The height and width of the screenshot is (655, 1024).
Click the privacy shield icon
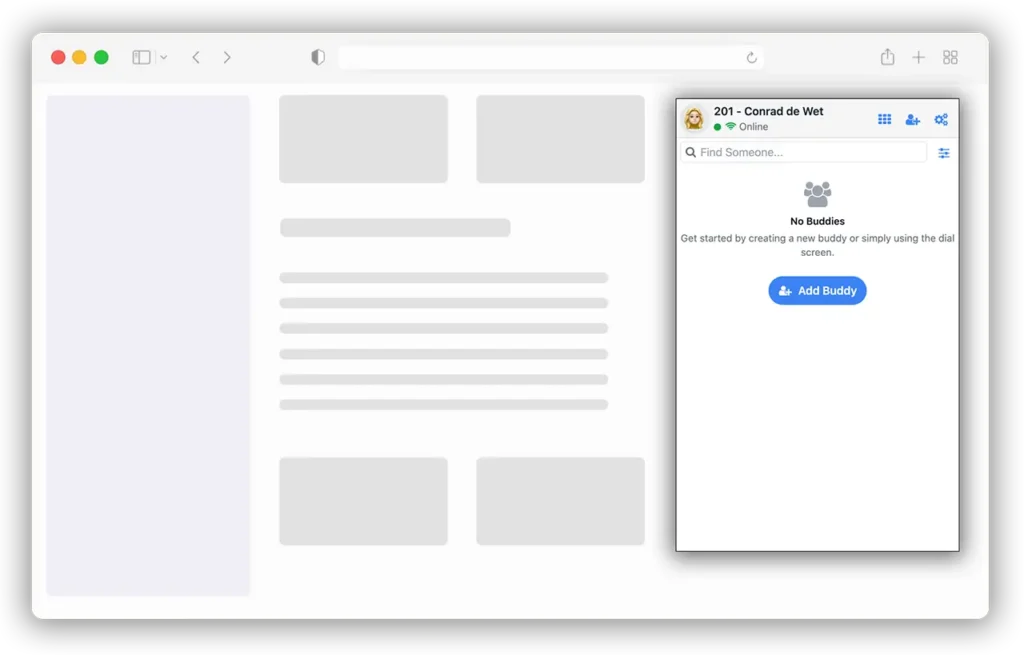pyautogui.click(x=318, y=57)
